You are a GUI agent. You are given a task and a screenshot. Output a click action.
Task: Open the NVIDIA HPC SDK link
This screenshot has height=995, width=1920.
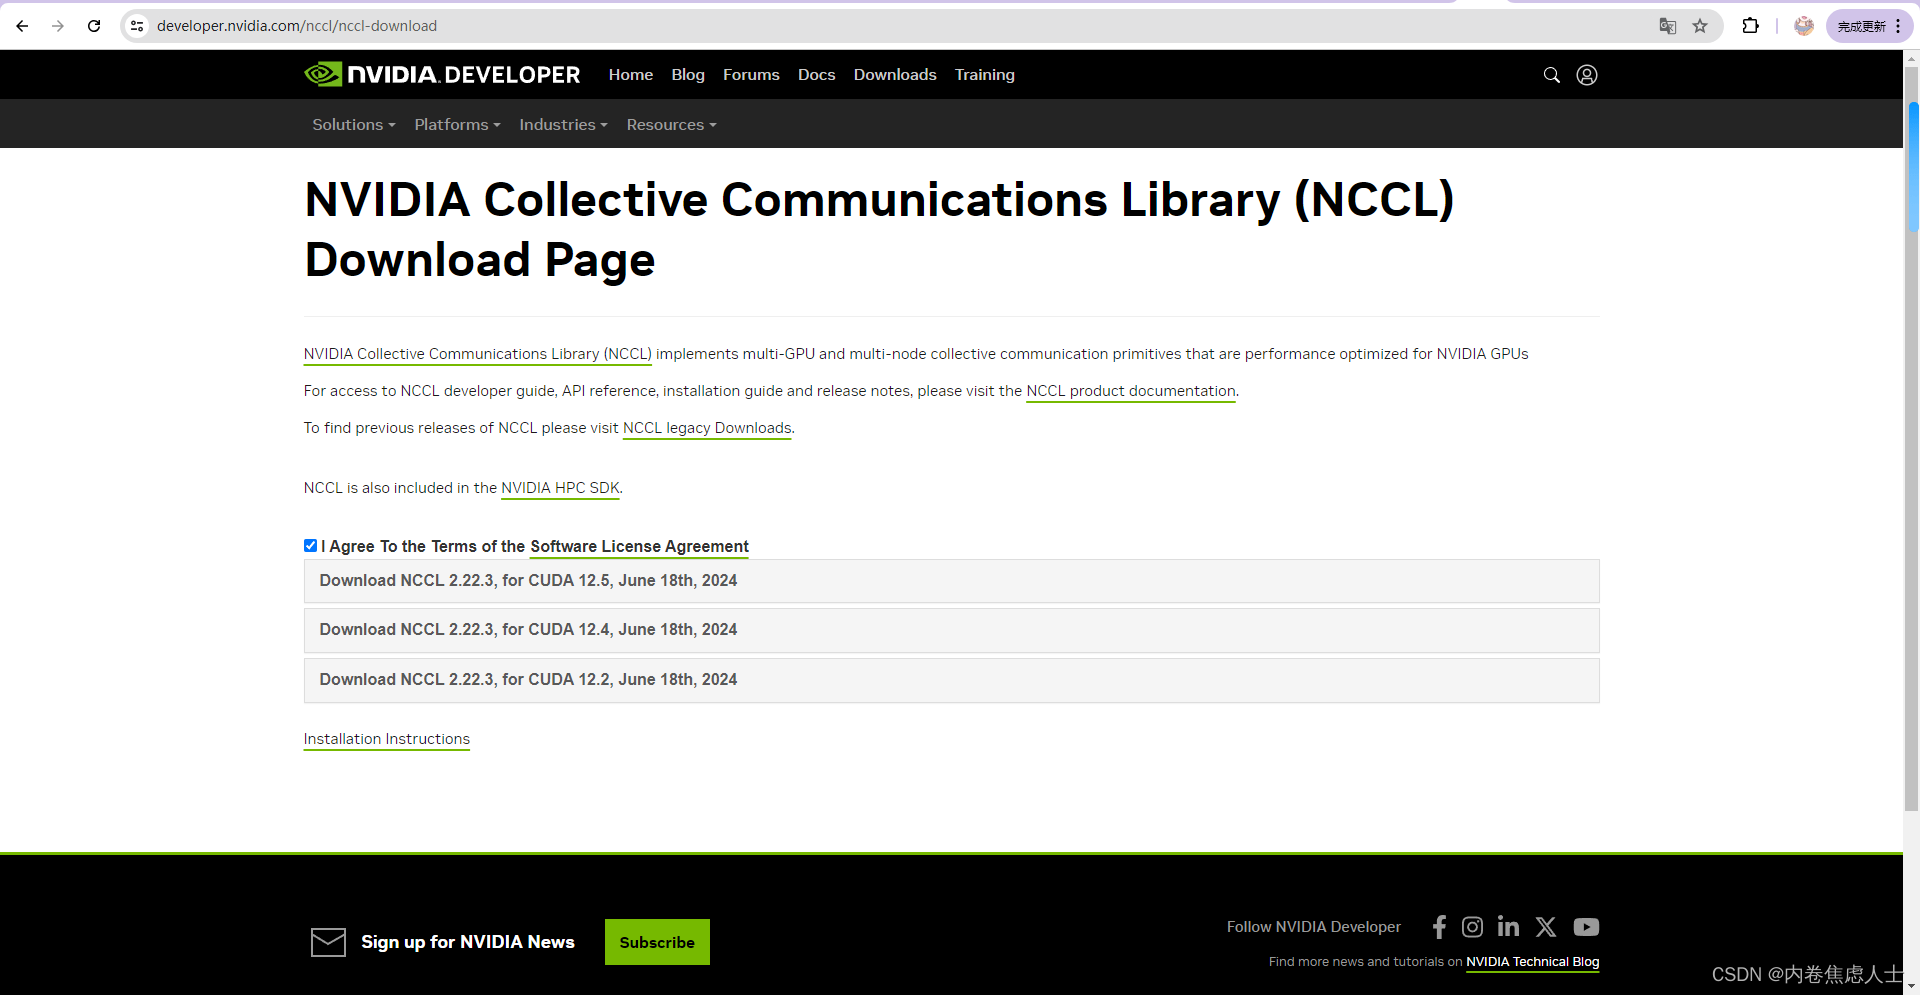pyautogui.click(x=560, y=488)
